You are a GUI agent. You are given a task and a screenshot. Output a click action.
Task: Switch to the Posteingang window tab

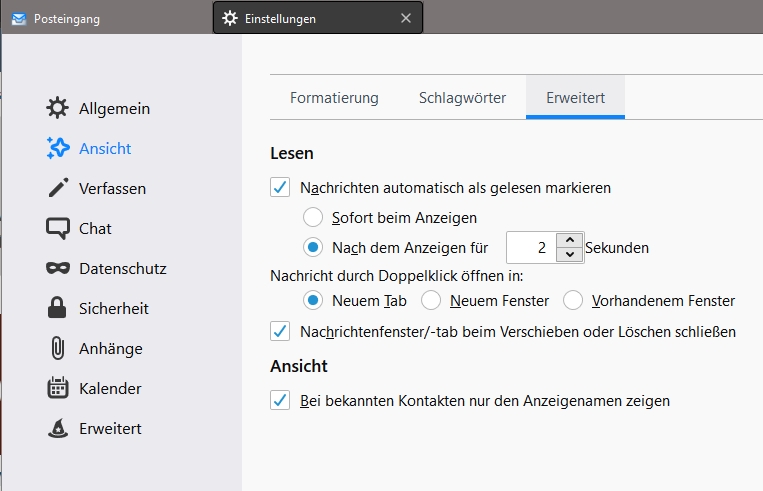66,18
